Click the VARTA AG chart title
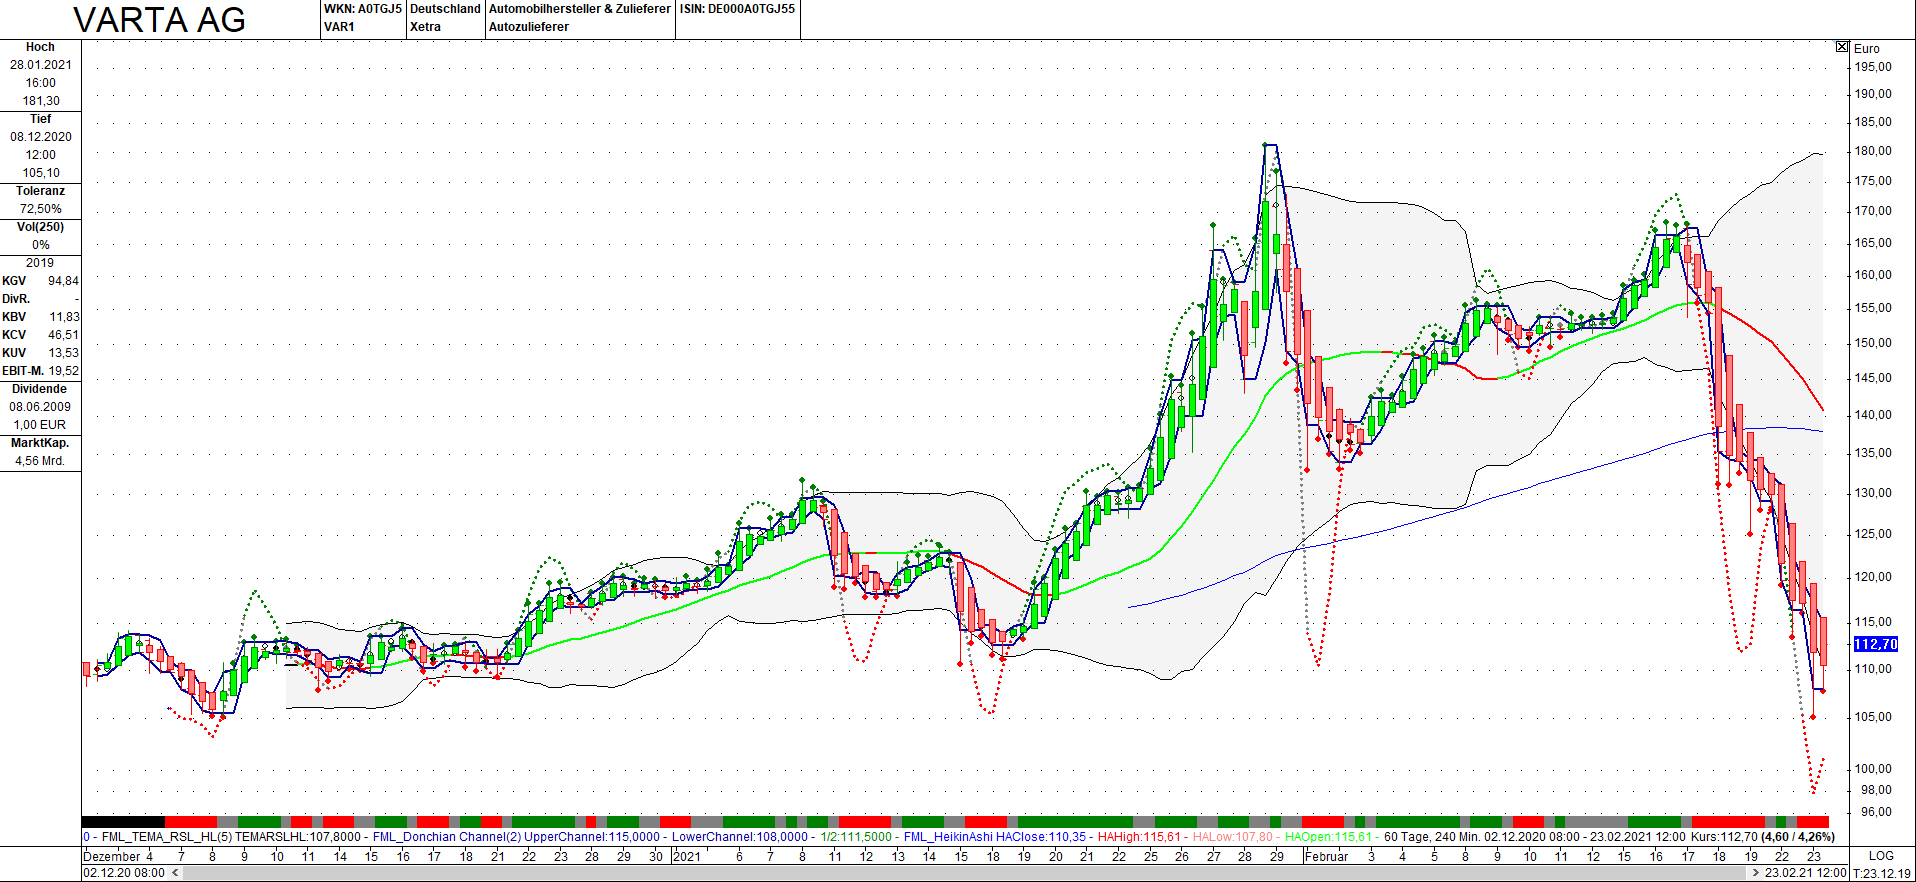The width and height of the screenshot is (1916, 882). point(160,20)
